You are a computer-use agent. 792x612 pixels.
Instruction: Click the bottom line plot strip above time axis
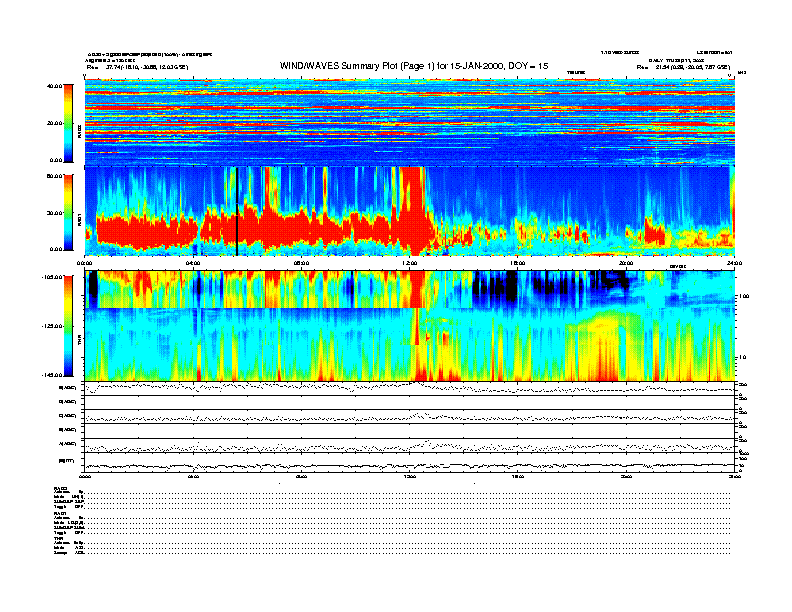tap(409, 463)
